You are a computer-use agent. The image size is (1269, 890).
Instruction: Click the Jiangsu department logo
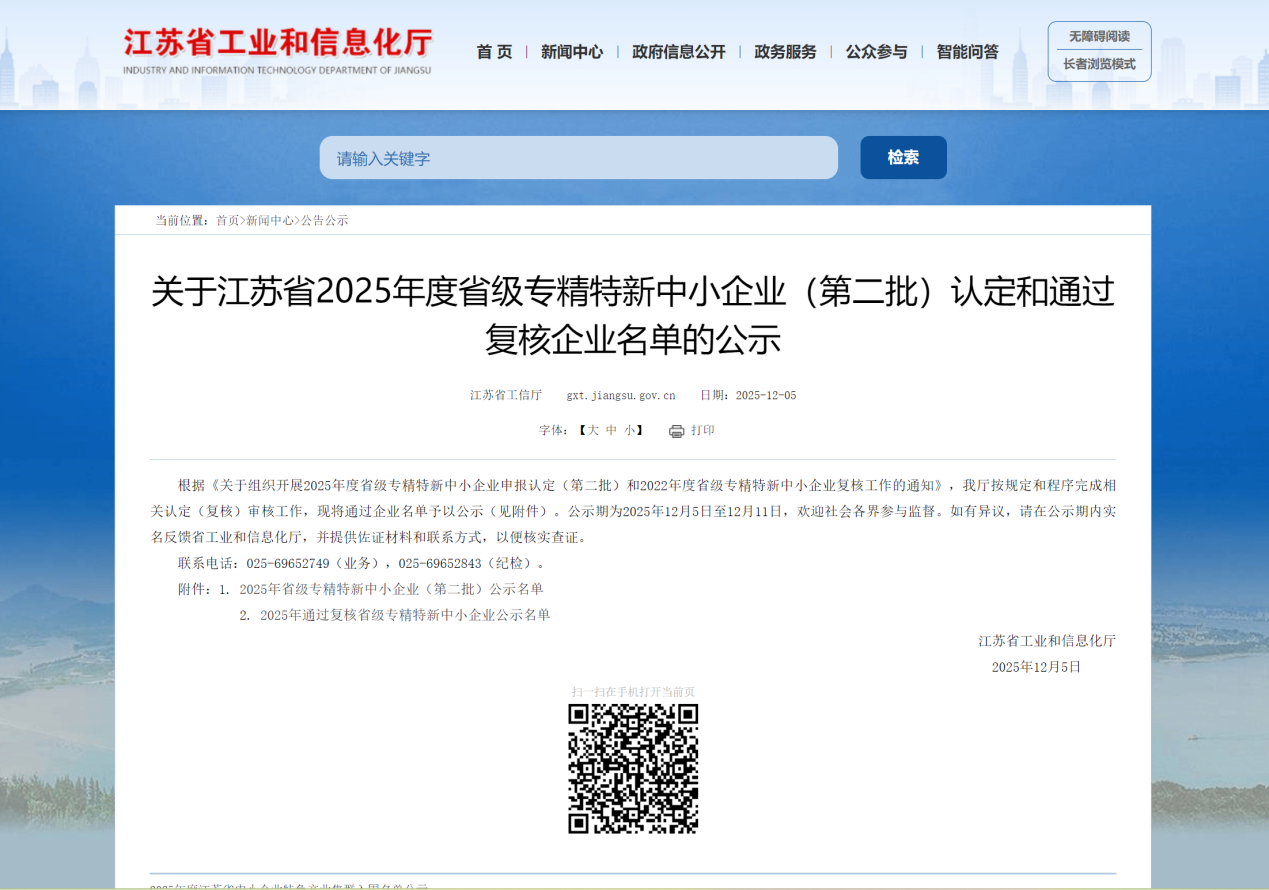[x=277, y=51]
